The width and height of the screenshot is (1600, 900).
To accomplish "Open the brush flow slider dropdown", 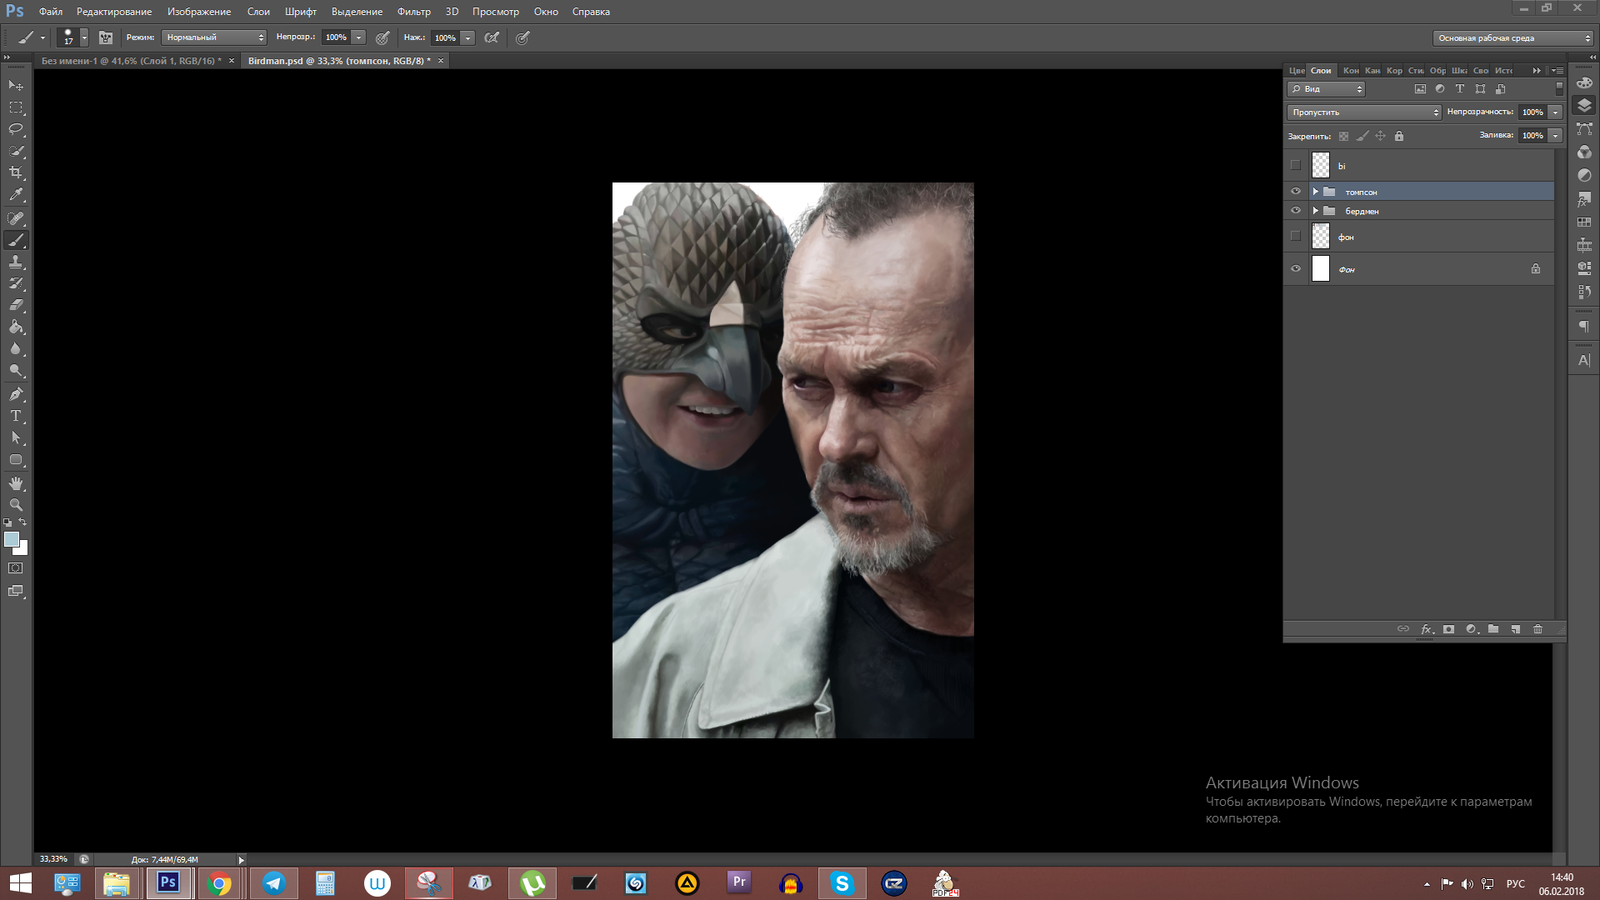I will pos(467,38).
